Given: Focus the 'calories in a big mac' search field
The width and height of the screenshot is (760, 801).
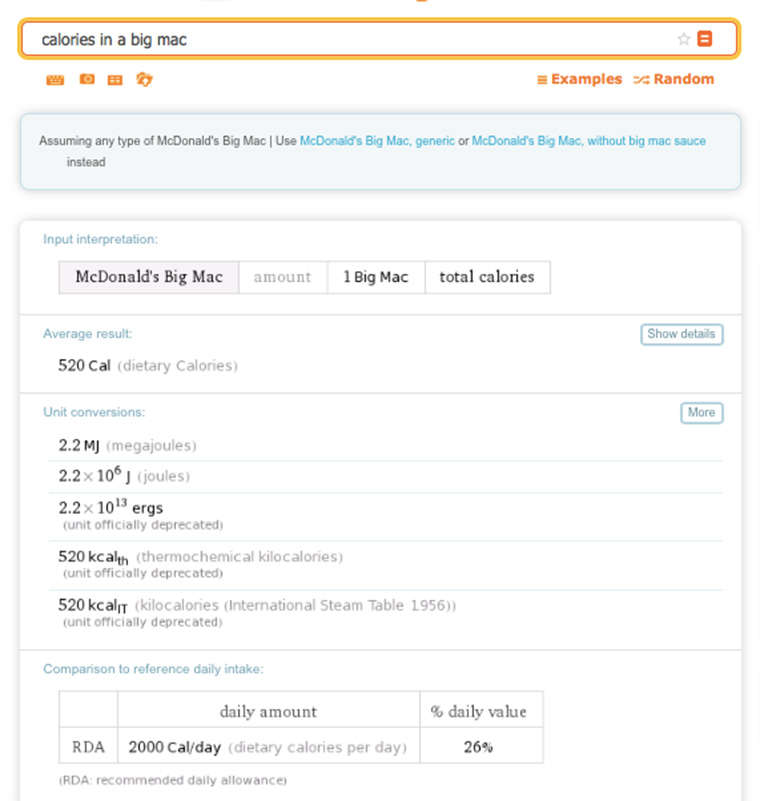Looking at the screenshot, I should (352, 39).
